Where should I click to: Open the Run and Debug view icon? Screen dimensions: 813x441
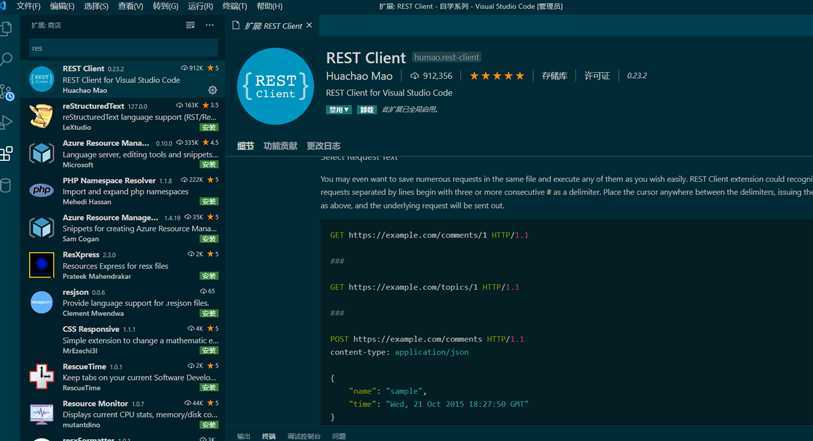[7, 122]
